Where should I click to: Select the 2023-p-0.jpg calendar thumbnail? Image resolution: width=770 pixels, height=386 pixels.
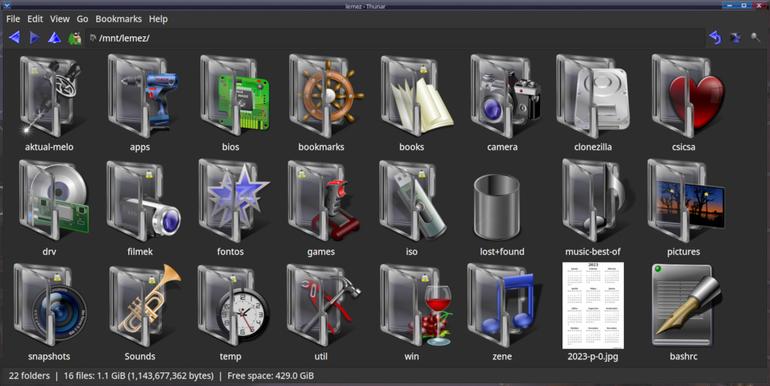[x=593, y=305]
